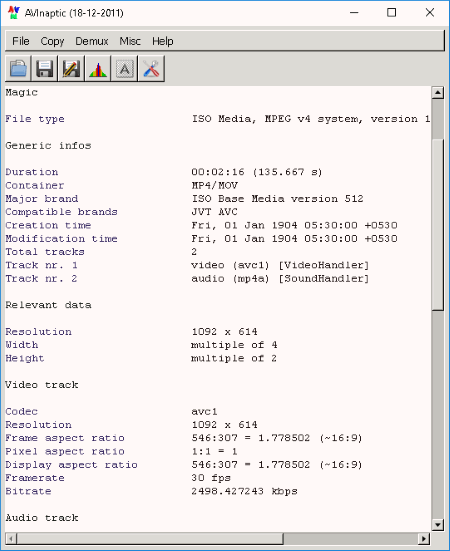Open the Misc menu
The height and width of the screenshot is (551, 450).
pos(130,41)
